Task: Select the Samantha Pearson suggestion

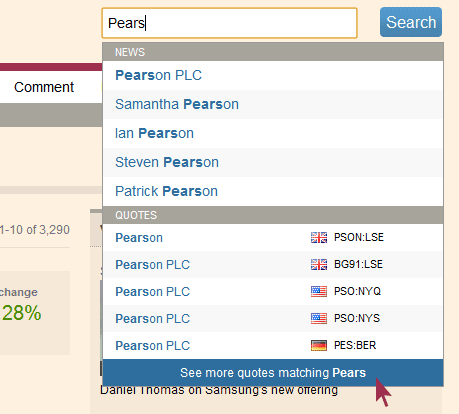Action: (x=273, y=104)
